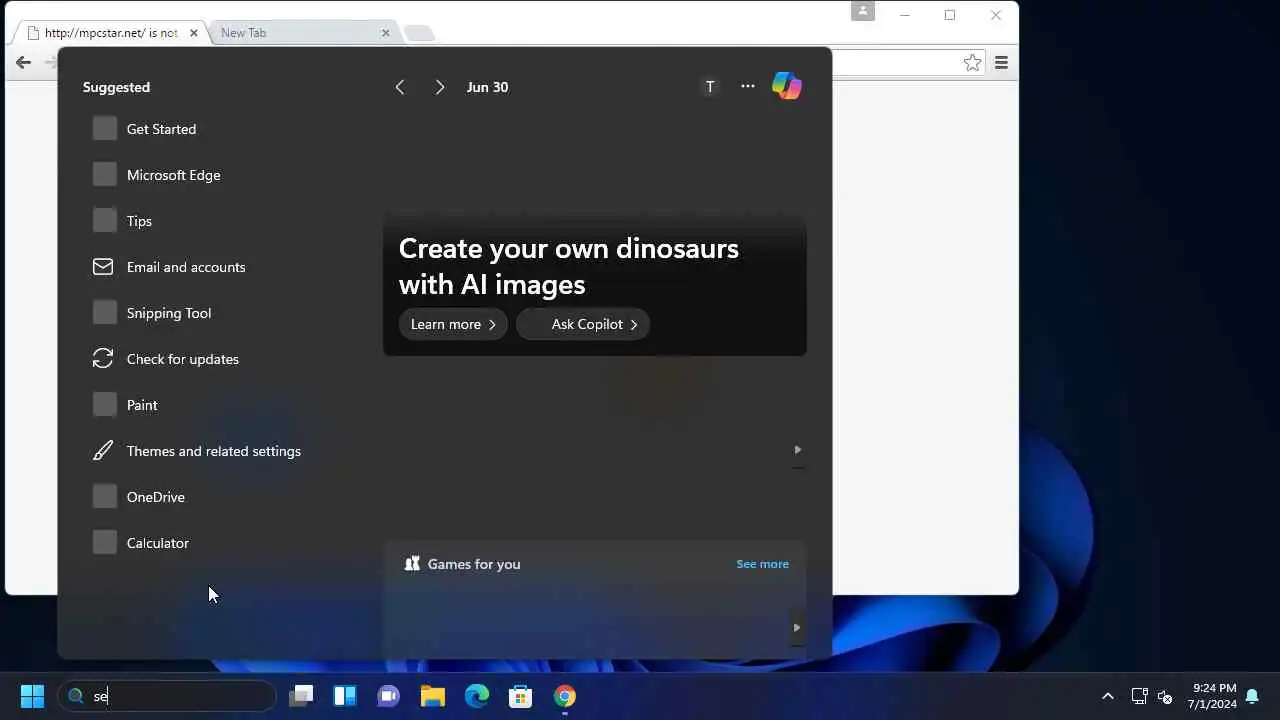Click the volume icon in system tray
Screen dimensions: 1280x720
pyautogui.click(x=1165, y=696)
